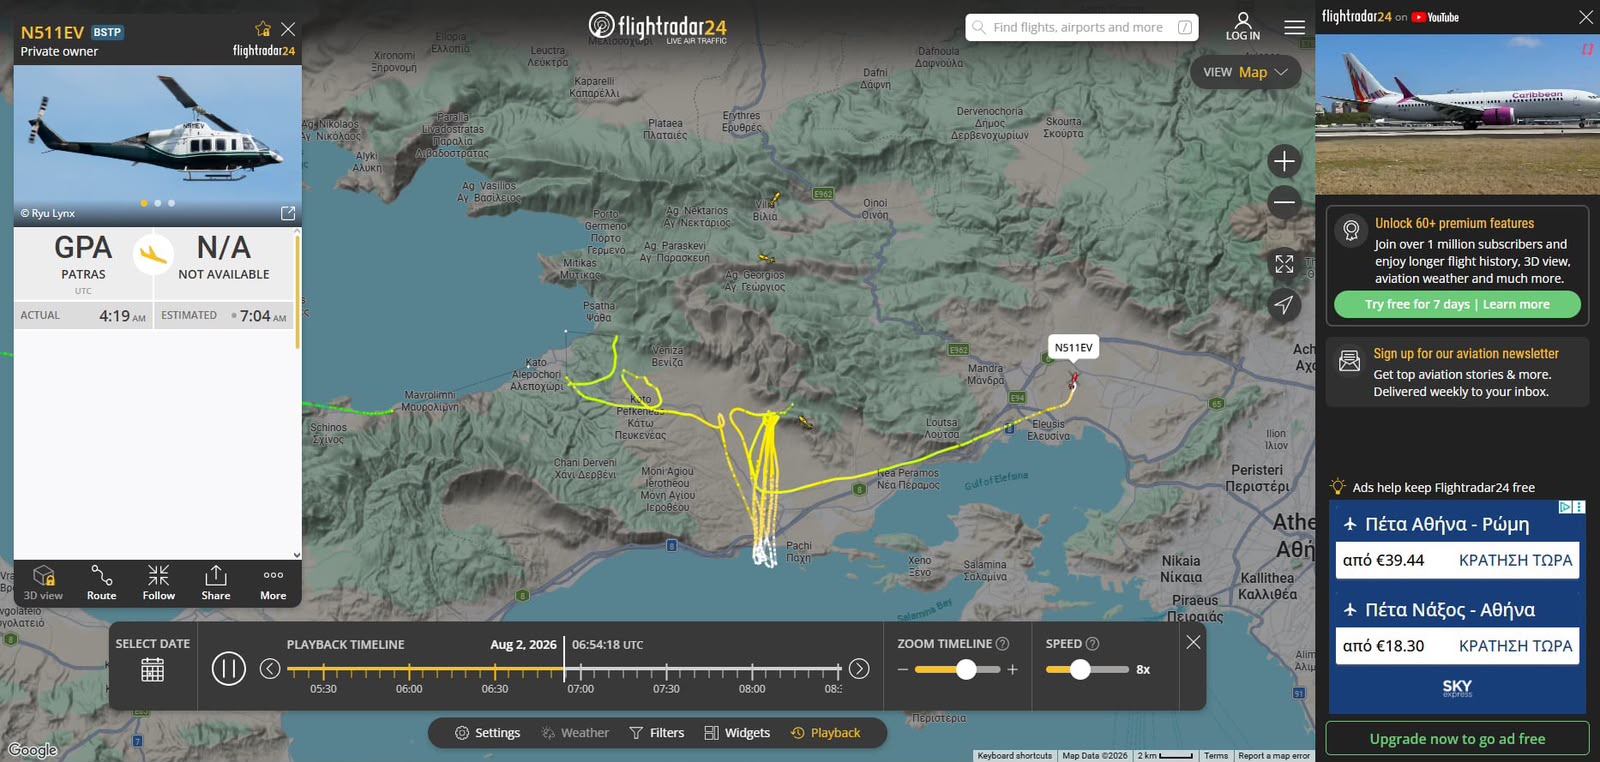Toggle fullscreen map mode
The image size is (1600, 762).
pos(1284,264)
